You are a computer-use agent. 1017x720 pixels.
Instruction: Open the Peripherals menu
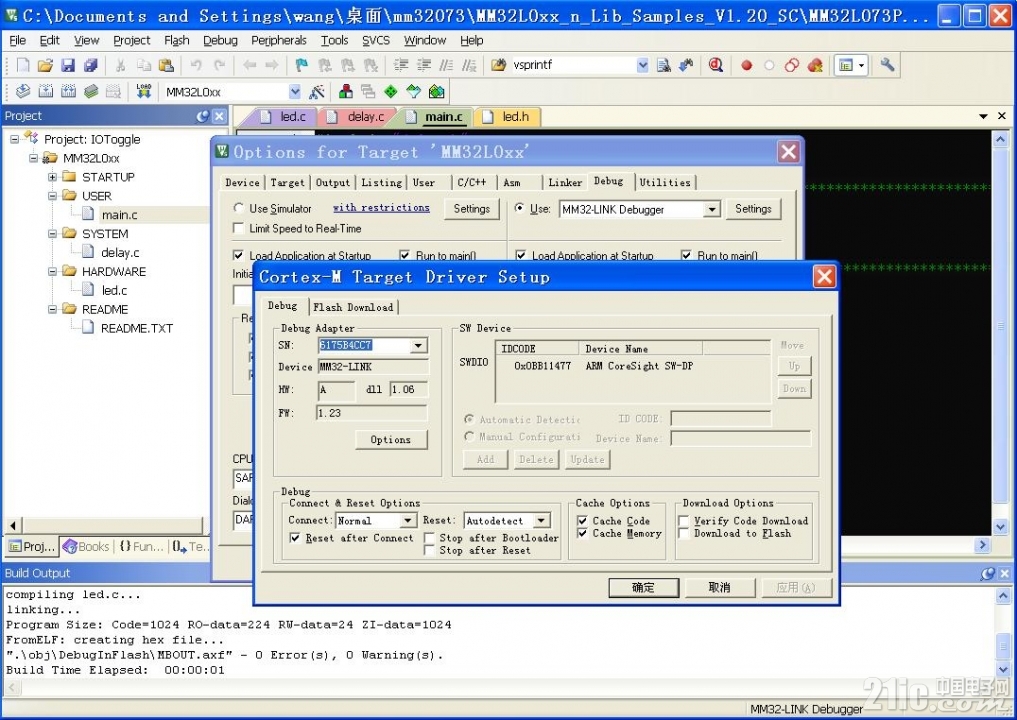pyautogui.click(x=279, y=40)
